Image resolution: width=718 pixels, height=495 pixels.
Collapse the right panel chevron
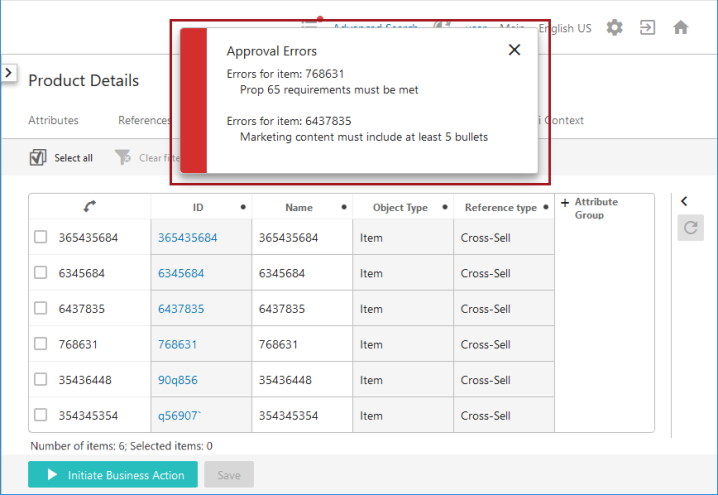point(684,201)
